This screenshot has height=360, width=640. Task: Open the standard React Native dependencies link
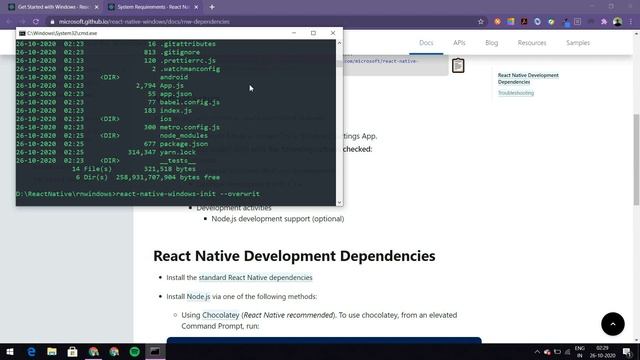[x=256, y=278]
